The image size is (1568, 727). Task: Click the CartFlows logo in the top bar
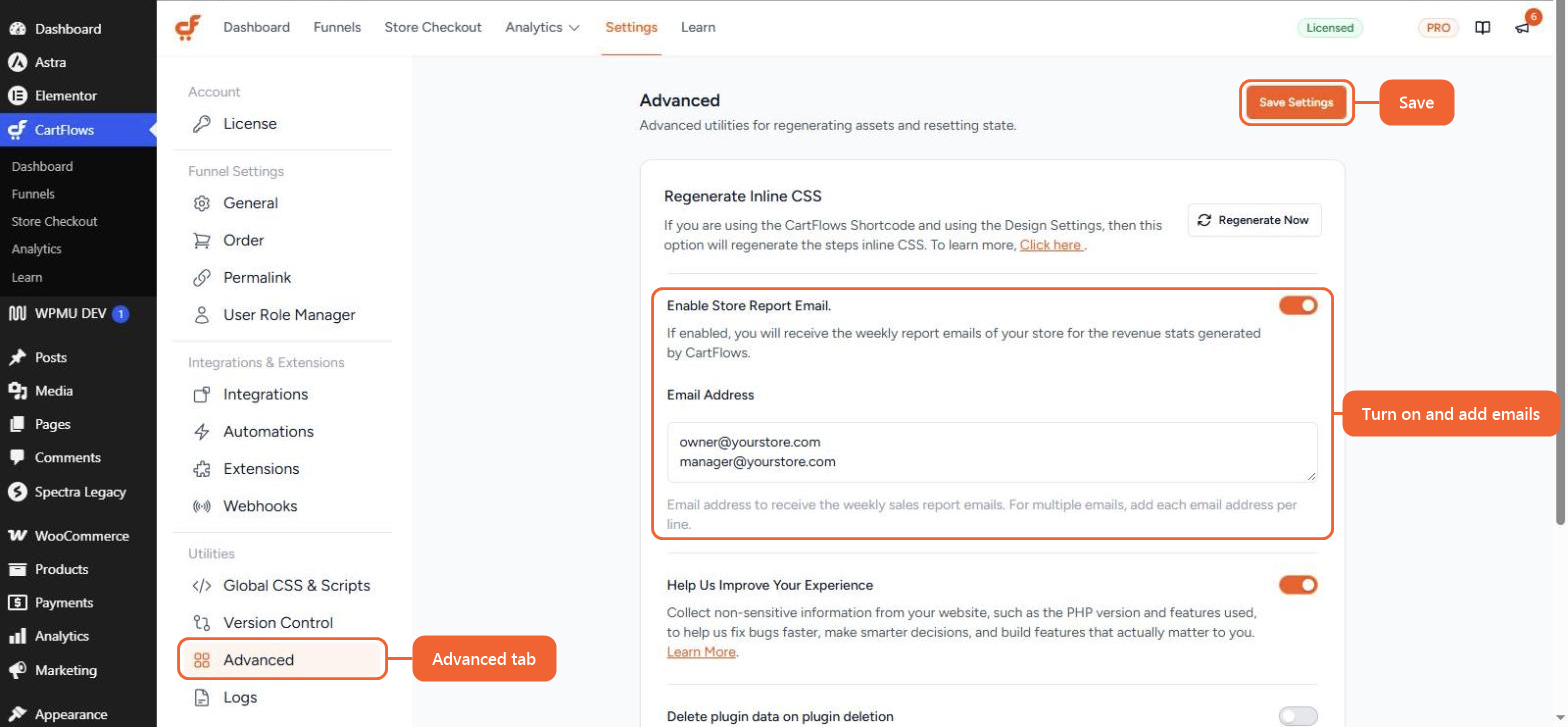point(187,27)
